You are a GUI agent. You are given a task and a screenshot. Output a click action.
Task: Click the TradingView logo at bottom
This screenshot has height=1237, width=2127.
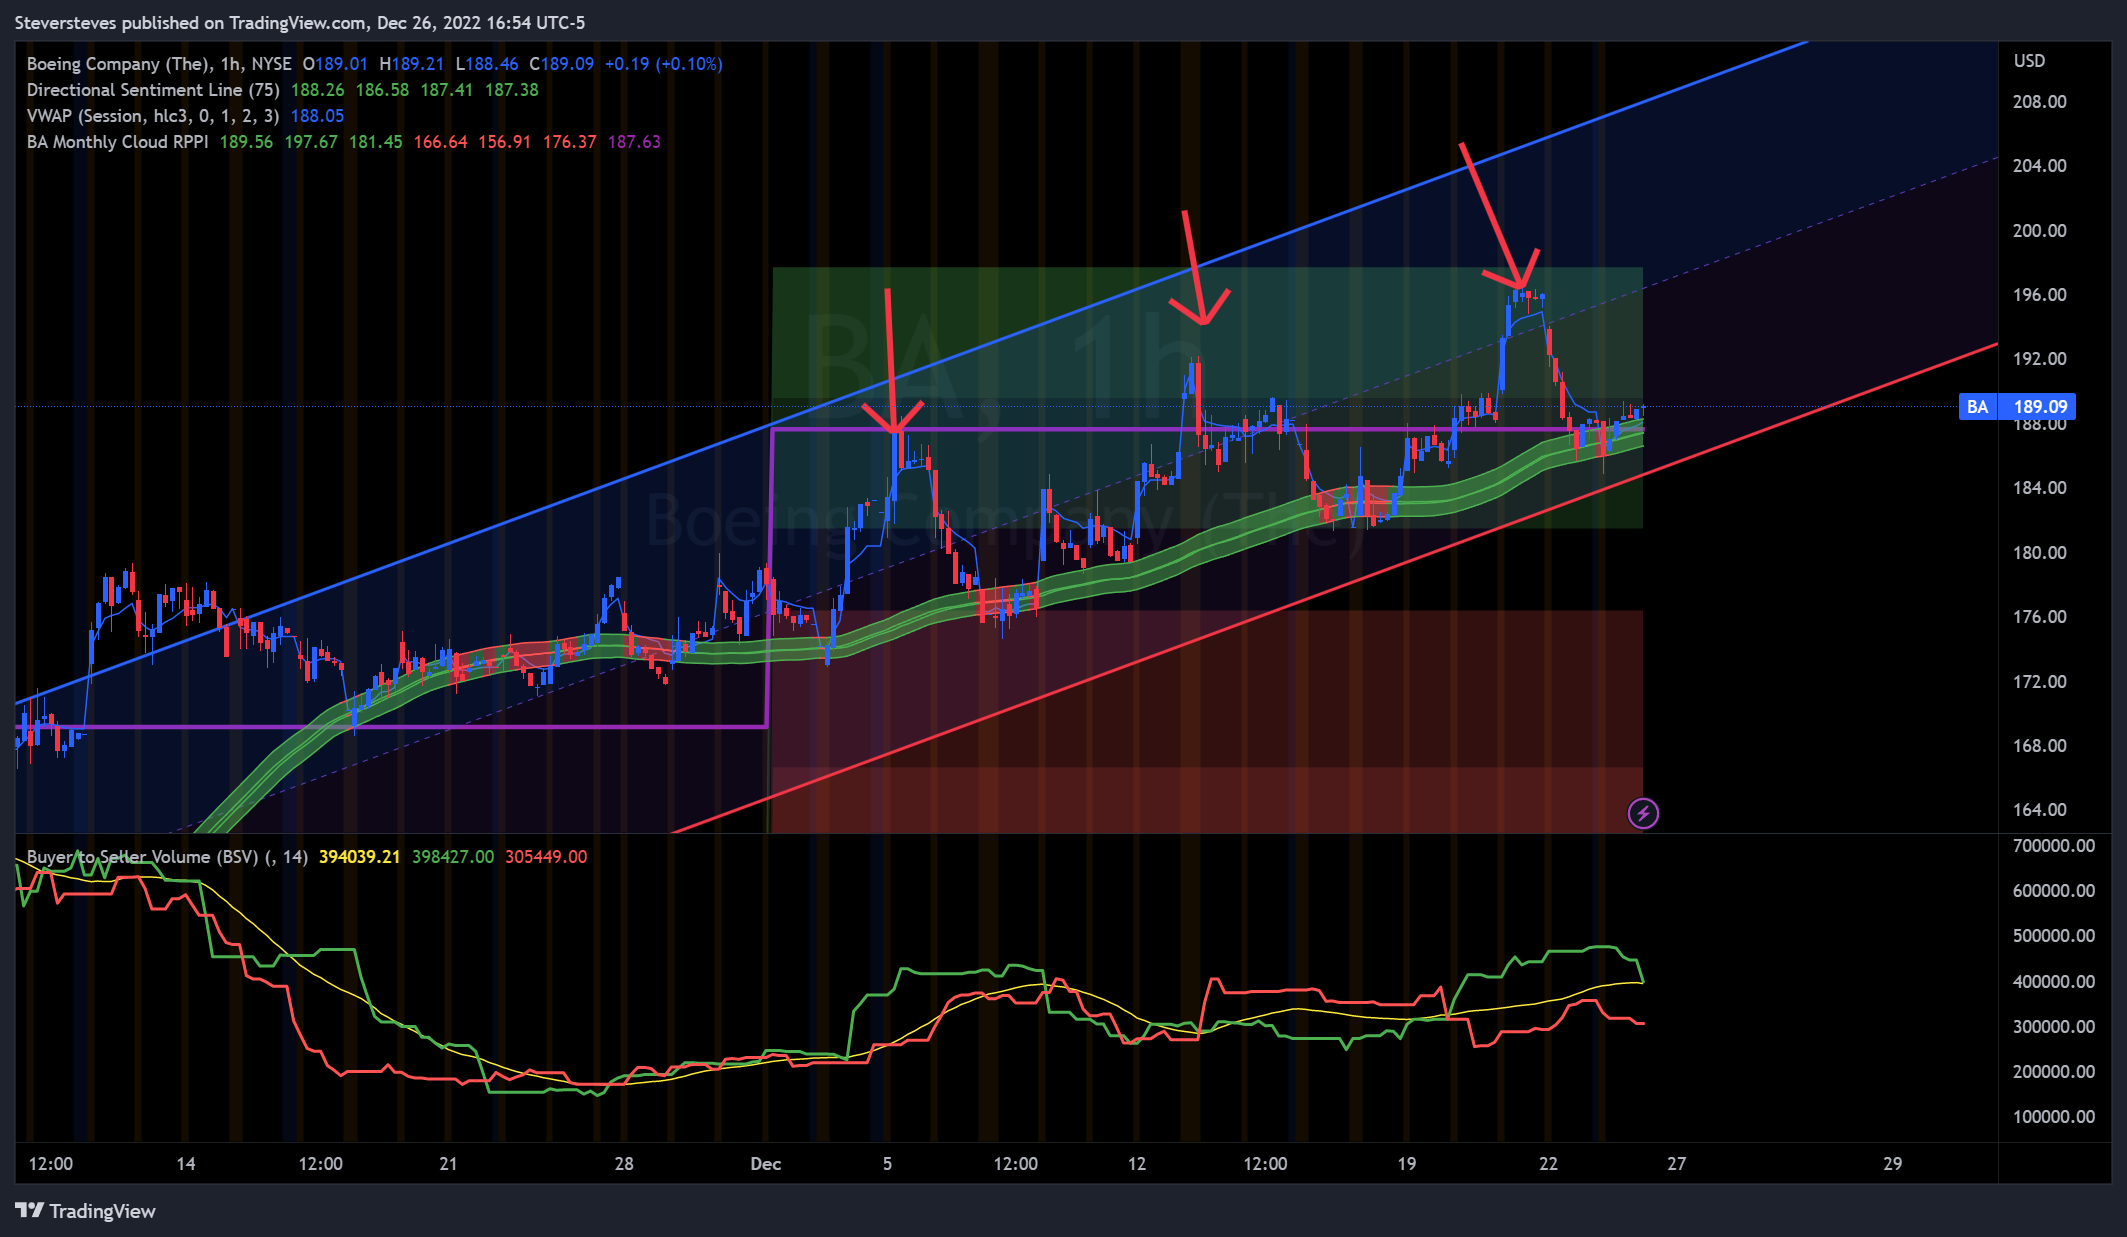86,1211
